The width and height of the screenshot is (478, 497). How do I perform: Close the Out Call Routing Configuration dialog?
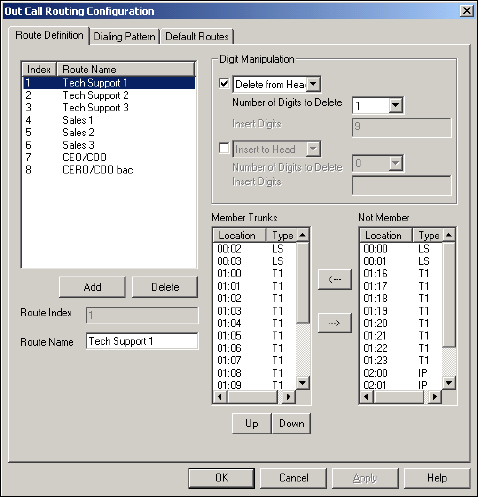(467, 11)
